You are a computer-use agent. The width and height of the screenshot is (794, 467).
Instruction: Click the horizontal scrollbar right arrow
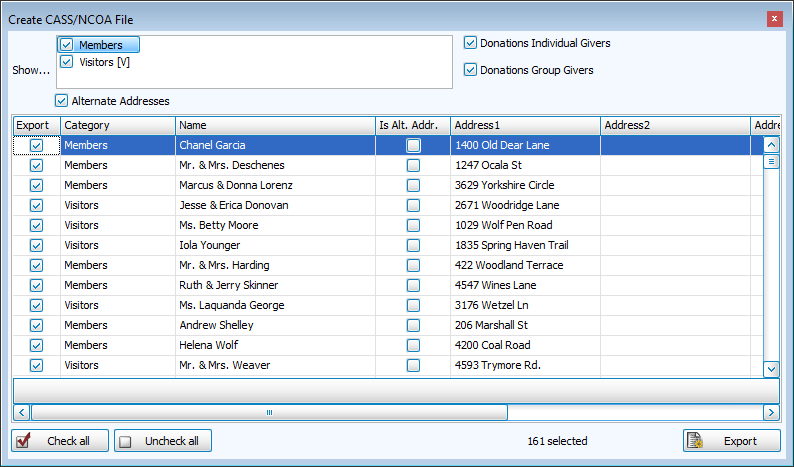770,412
